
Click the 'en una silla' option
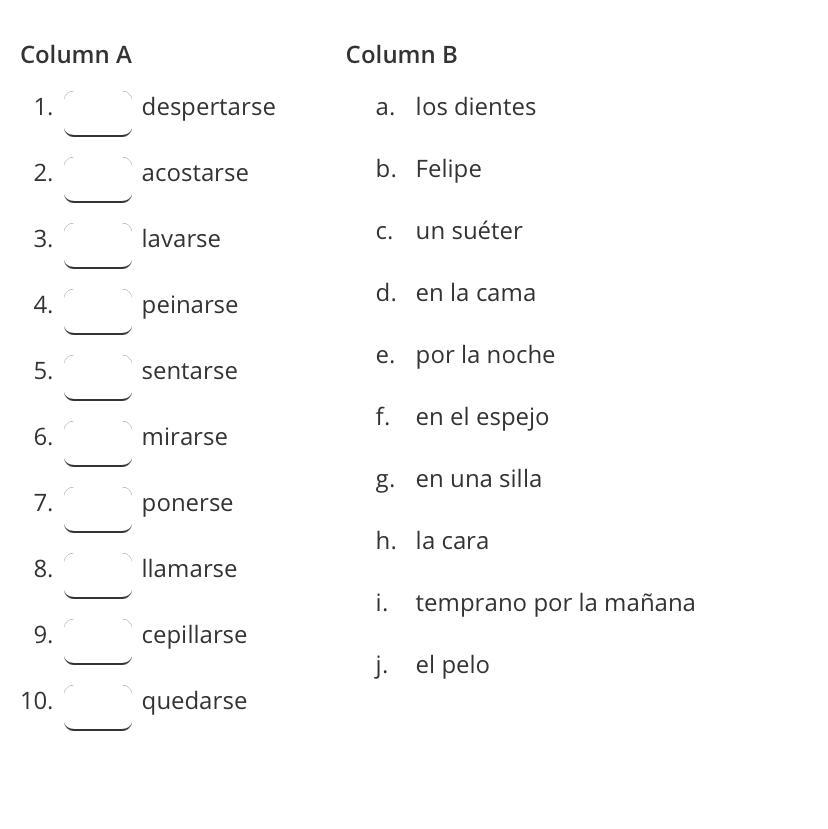pyautogui.click(x=478, y=479)
